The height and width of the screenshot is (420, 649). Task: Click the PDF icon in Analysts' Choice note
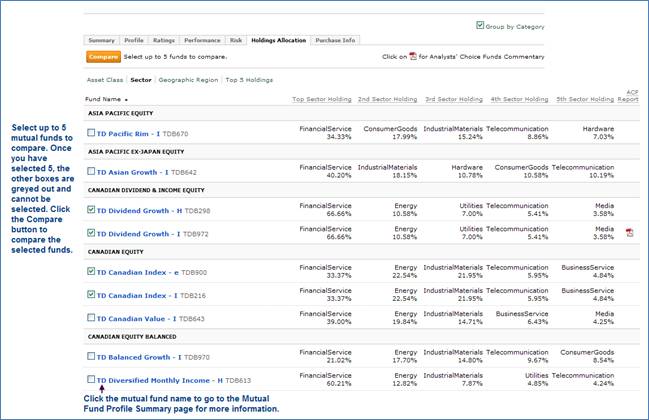(413, 56)
